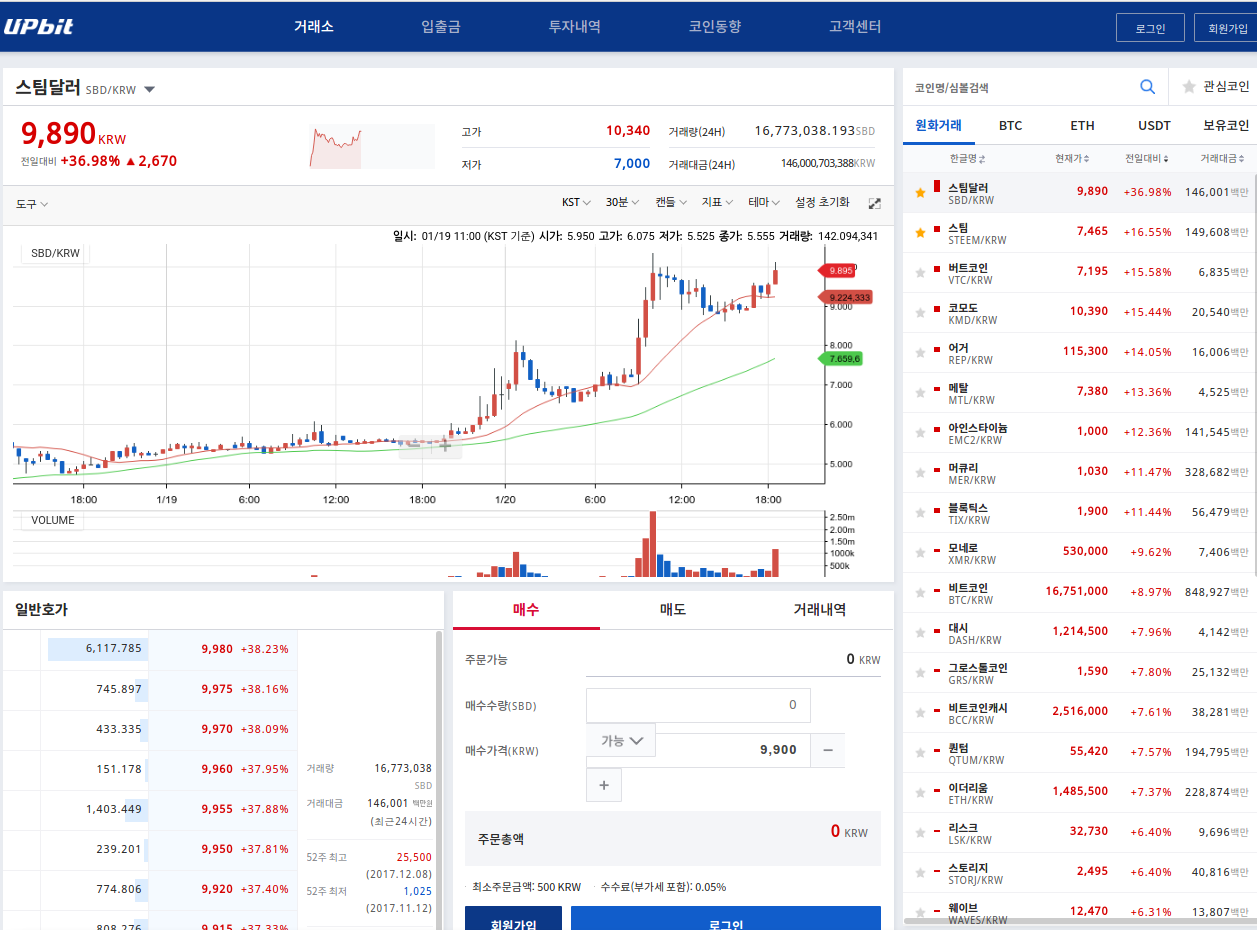Add 스토리지 STORJ to favorites
The height and width of the screenshot is (930, 1257).
[920, 873]
